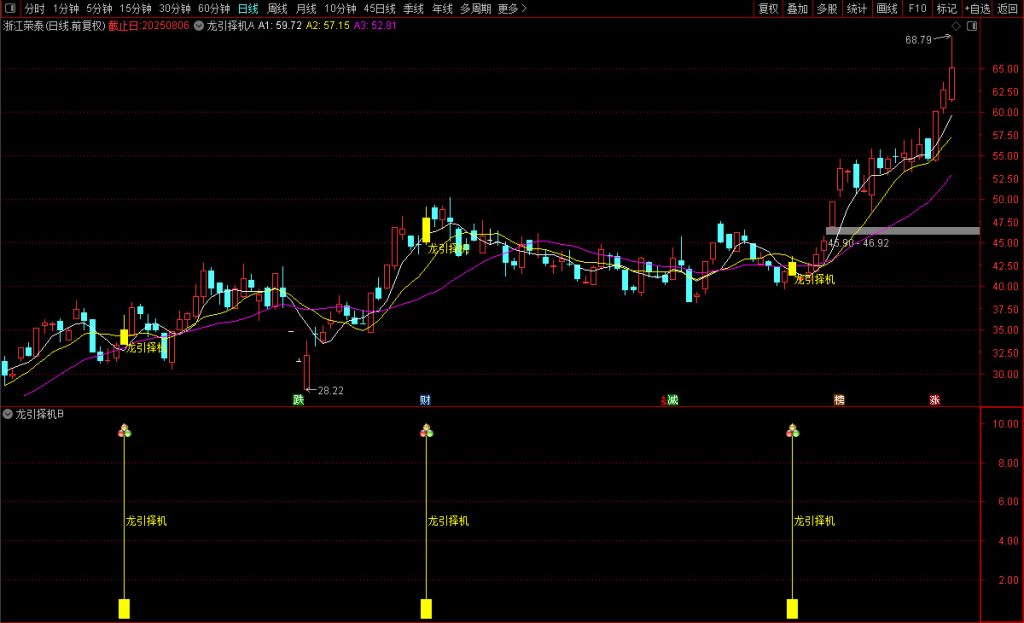Click the blue 财 event marker
Viewport: 1024px width, 623px height.
pos(425,400)
